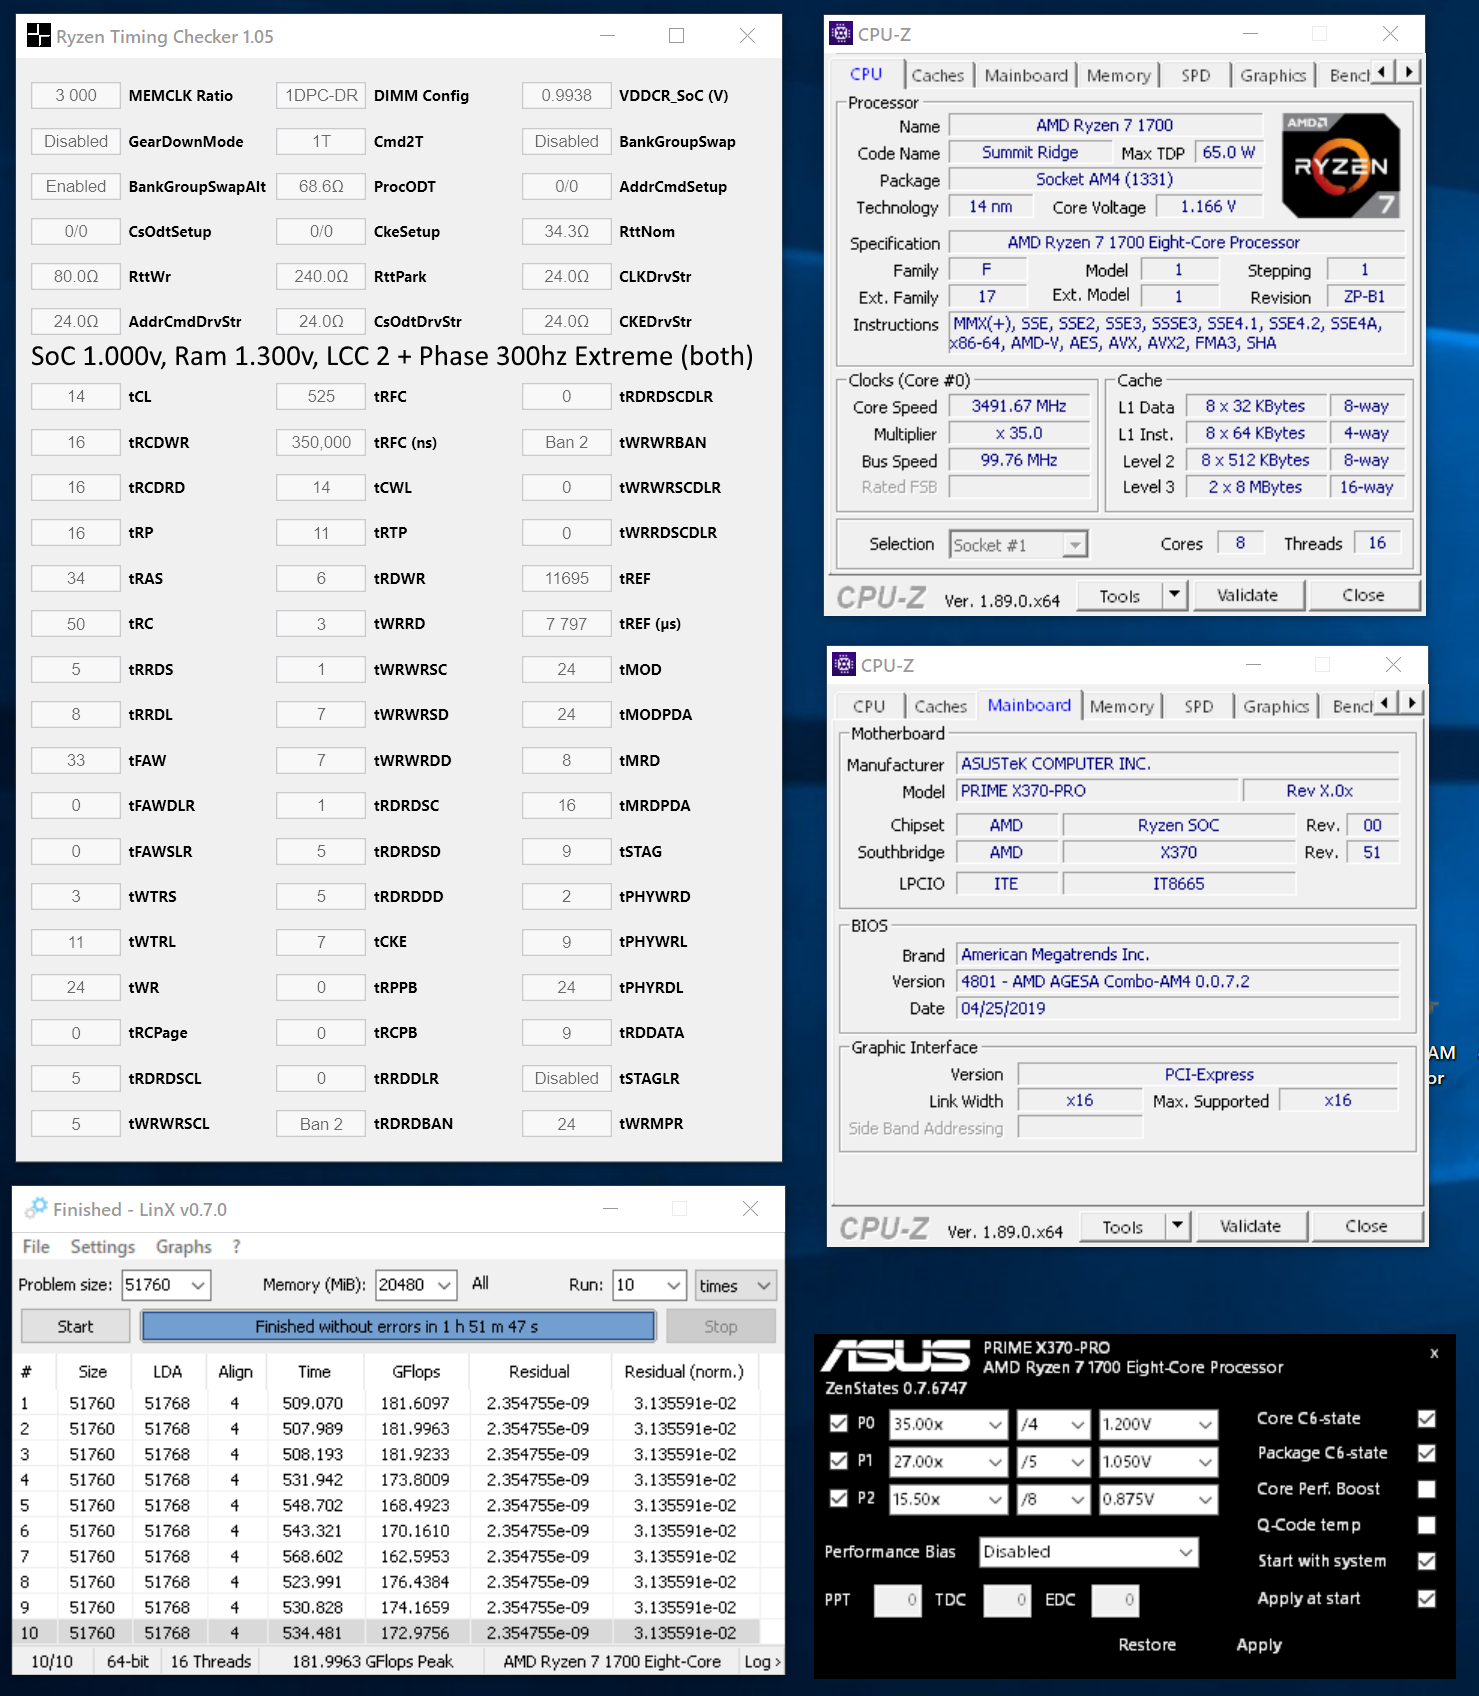Click the Ryzen 7 logo in CPU-Z
1479x1696 pixels.
coord(1341,165)
